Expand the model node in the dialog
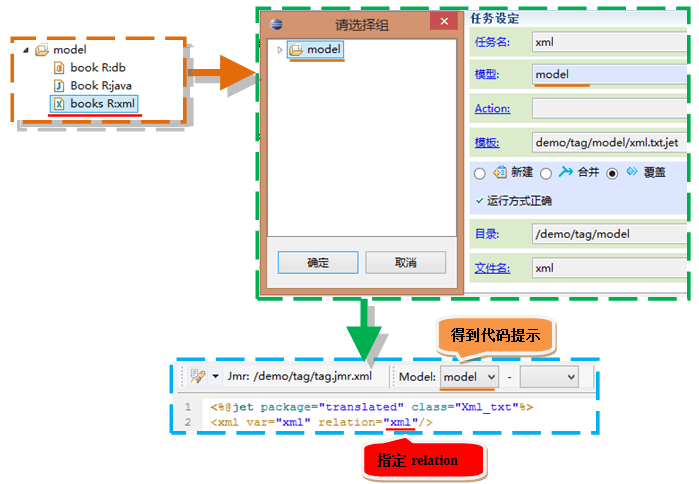This screenshot has height=484, width=699. click(280, 50)
